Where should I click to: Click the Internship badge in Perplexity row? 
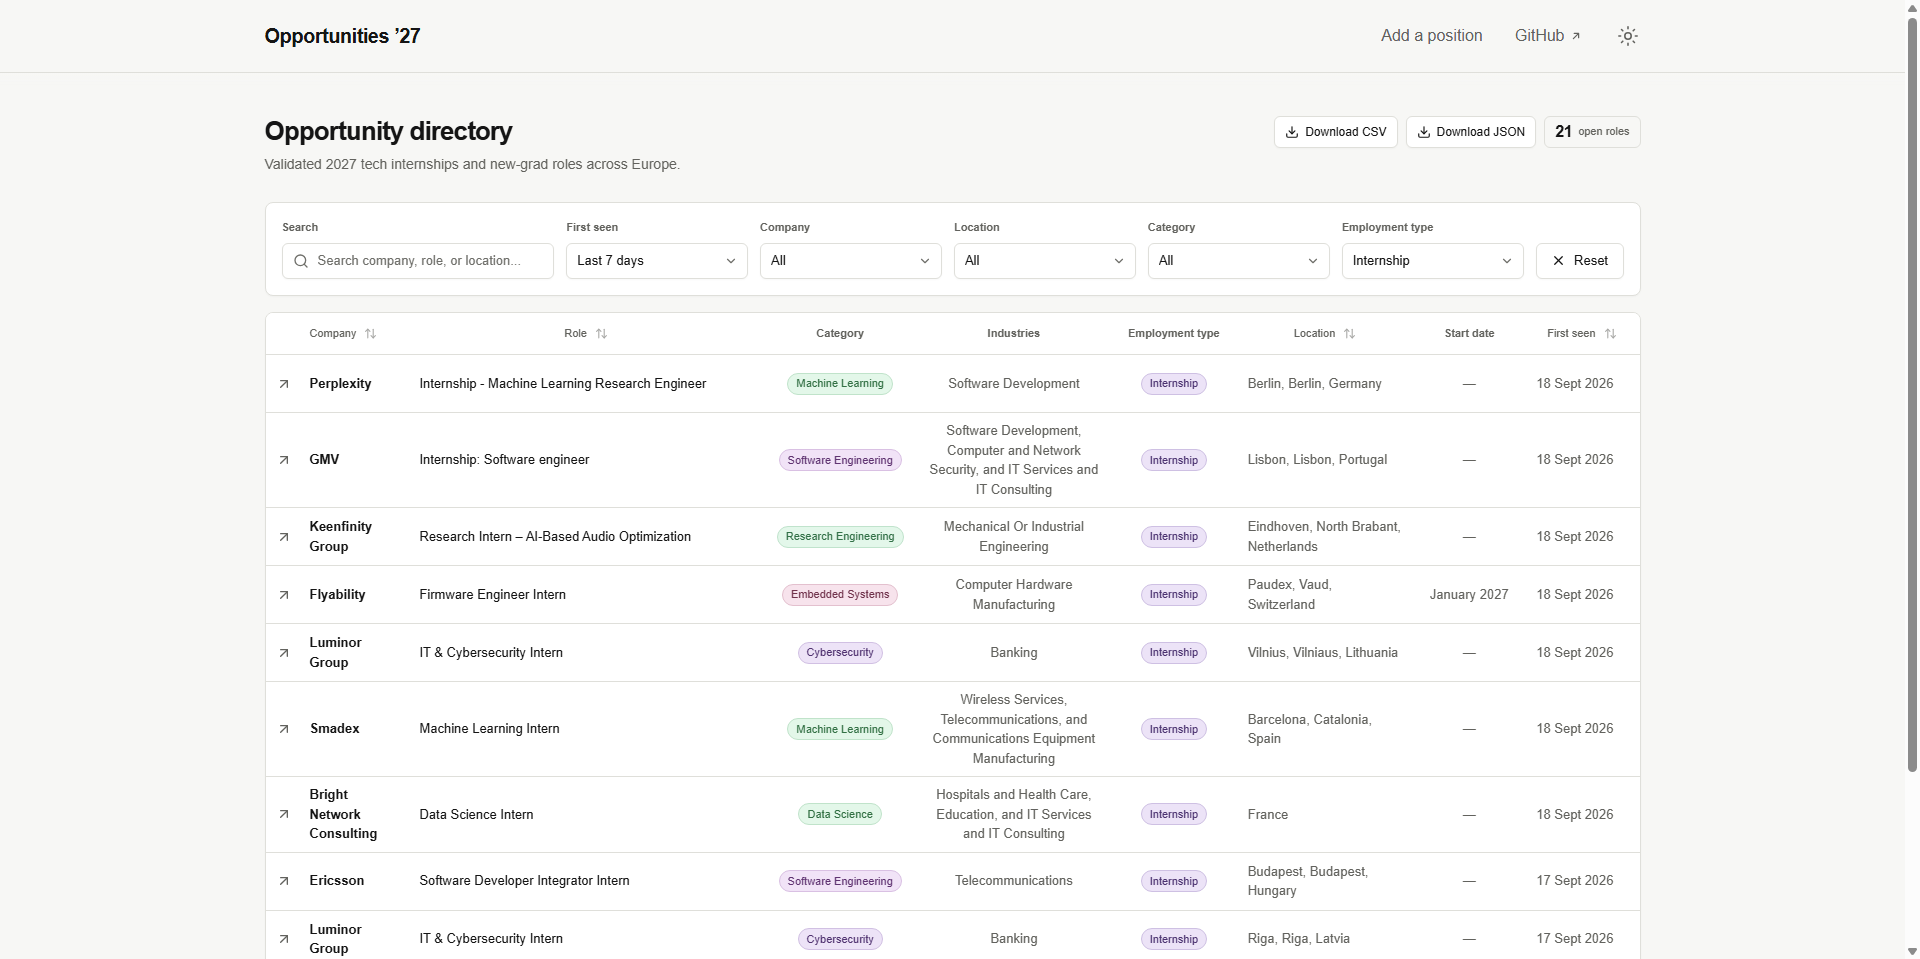coord(1173,384)
